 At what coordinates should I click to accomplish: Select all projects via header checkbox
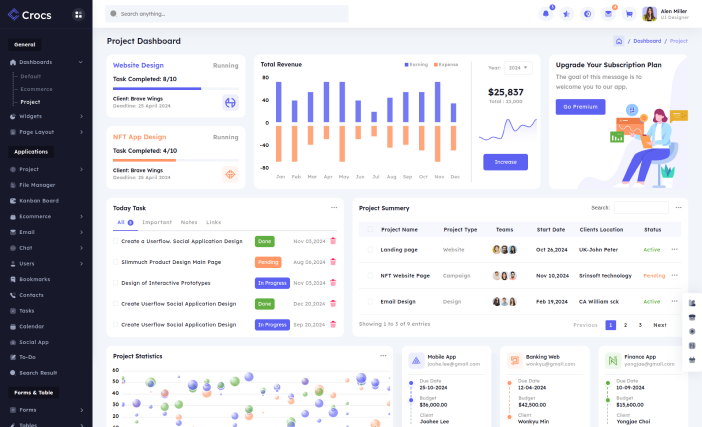(x=369, y=229)
